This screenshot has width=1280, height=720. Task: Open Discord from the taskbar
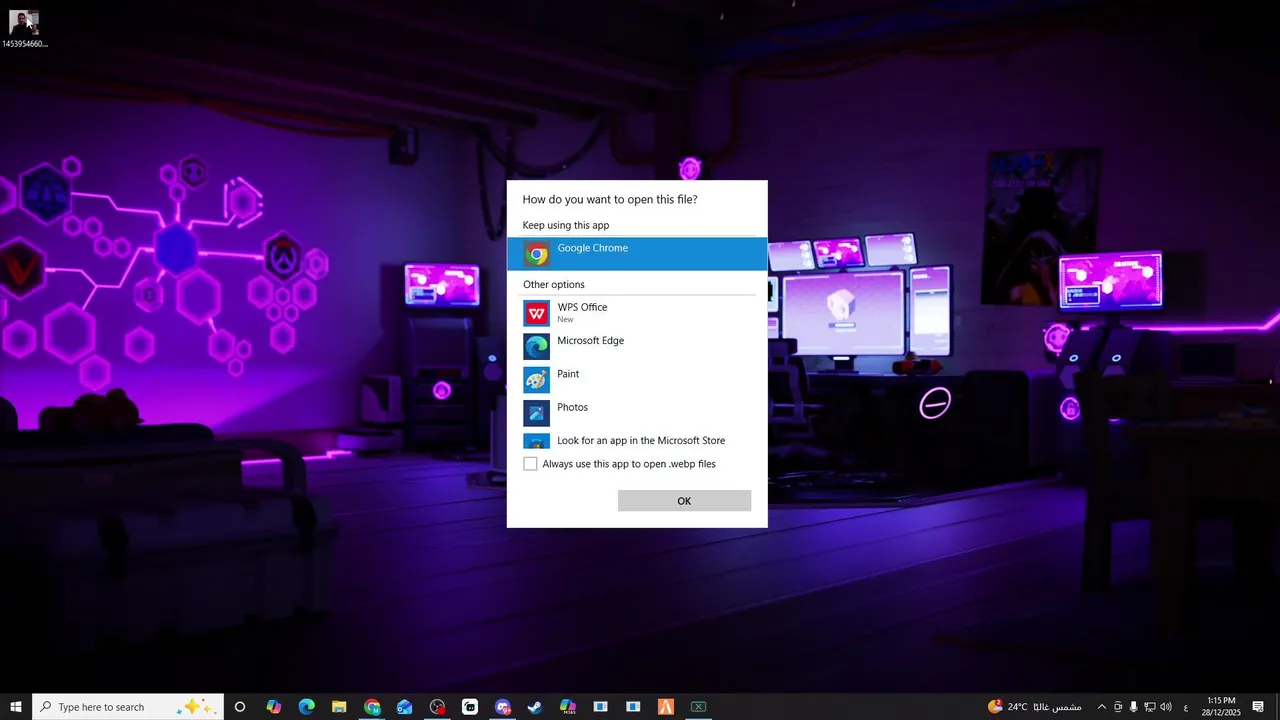[503, 707]
